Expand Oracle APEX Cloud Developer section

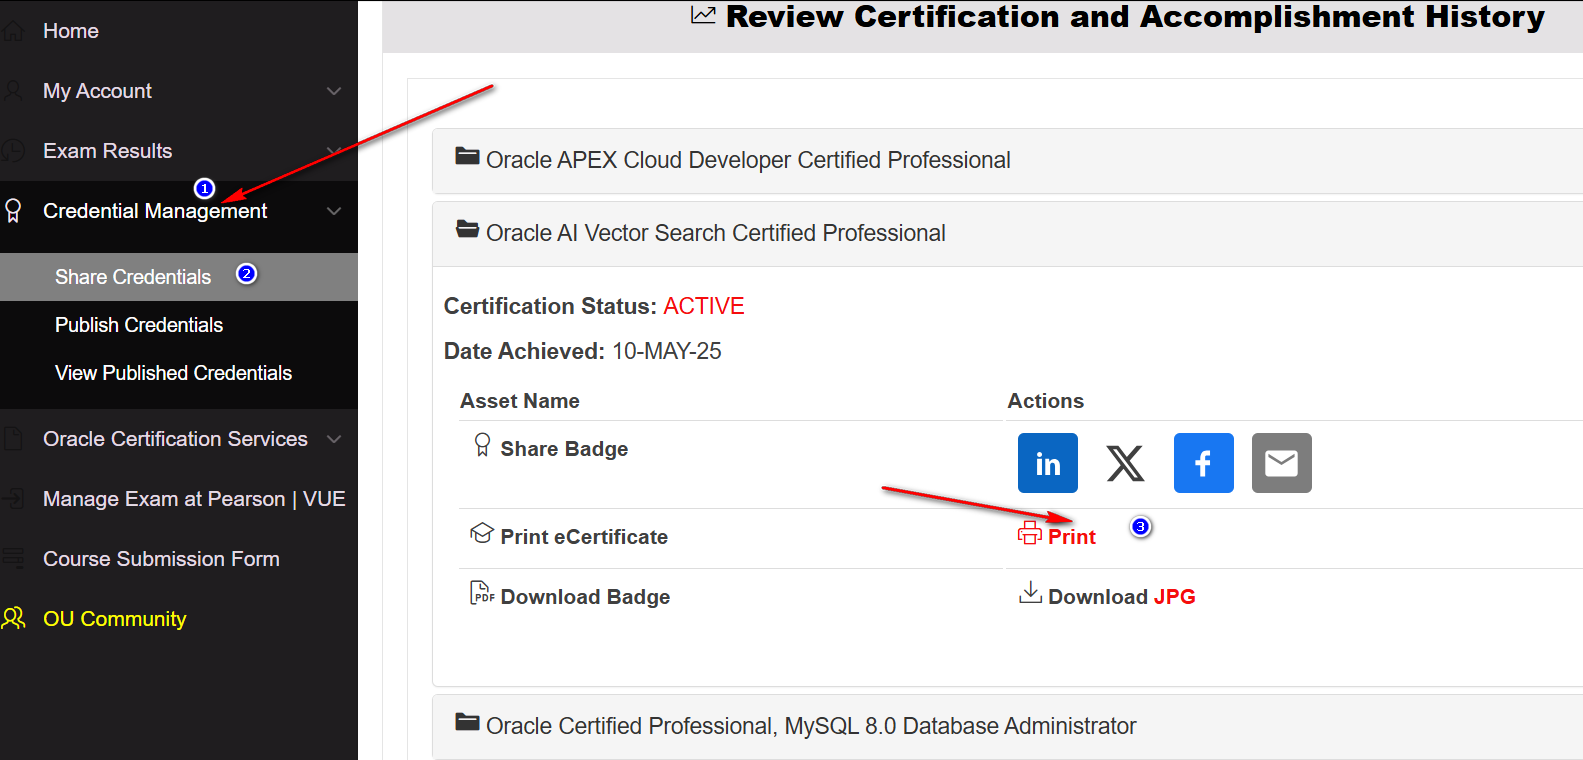pyautogui.click(x=747, y=160)
